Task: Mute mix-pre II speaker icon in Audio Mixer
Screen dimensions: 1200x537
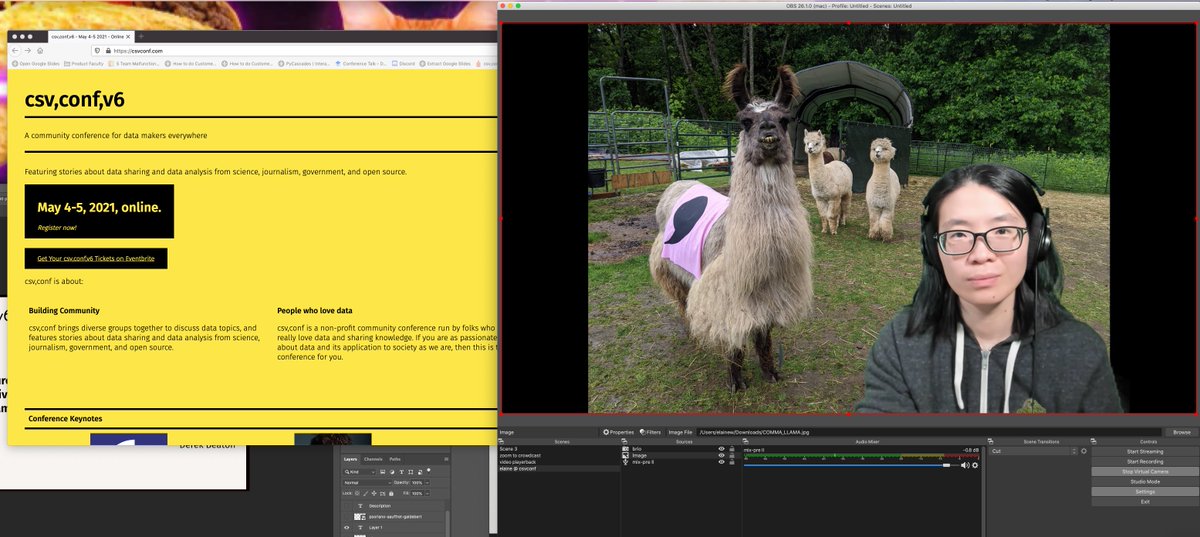Action: pyautogui.click(x=965, y=465)
